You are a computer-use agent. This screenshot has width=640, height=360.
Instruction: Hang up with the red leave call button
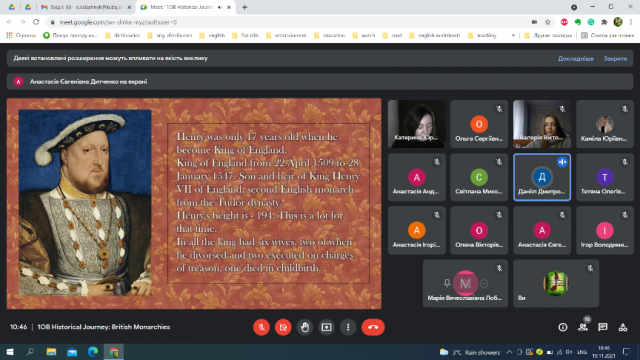point(373,327)
